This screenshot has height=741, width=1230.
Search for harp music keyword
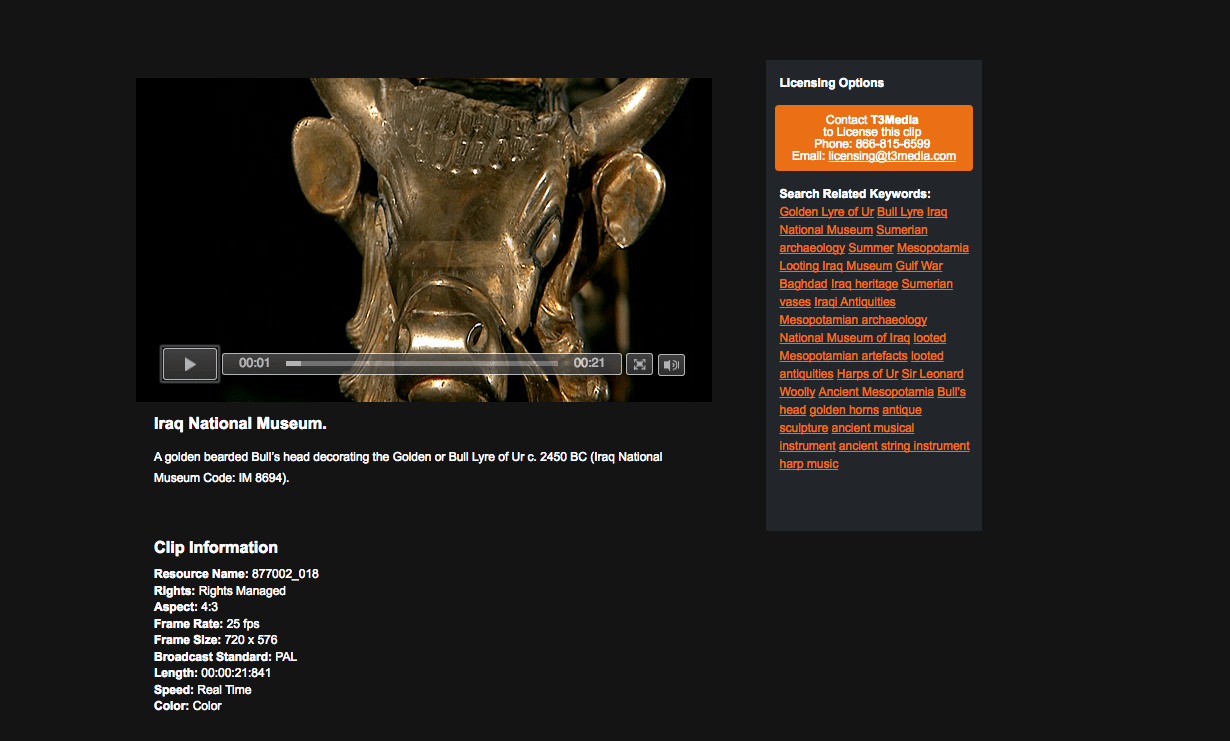click(809, 464)
